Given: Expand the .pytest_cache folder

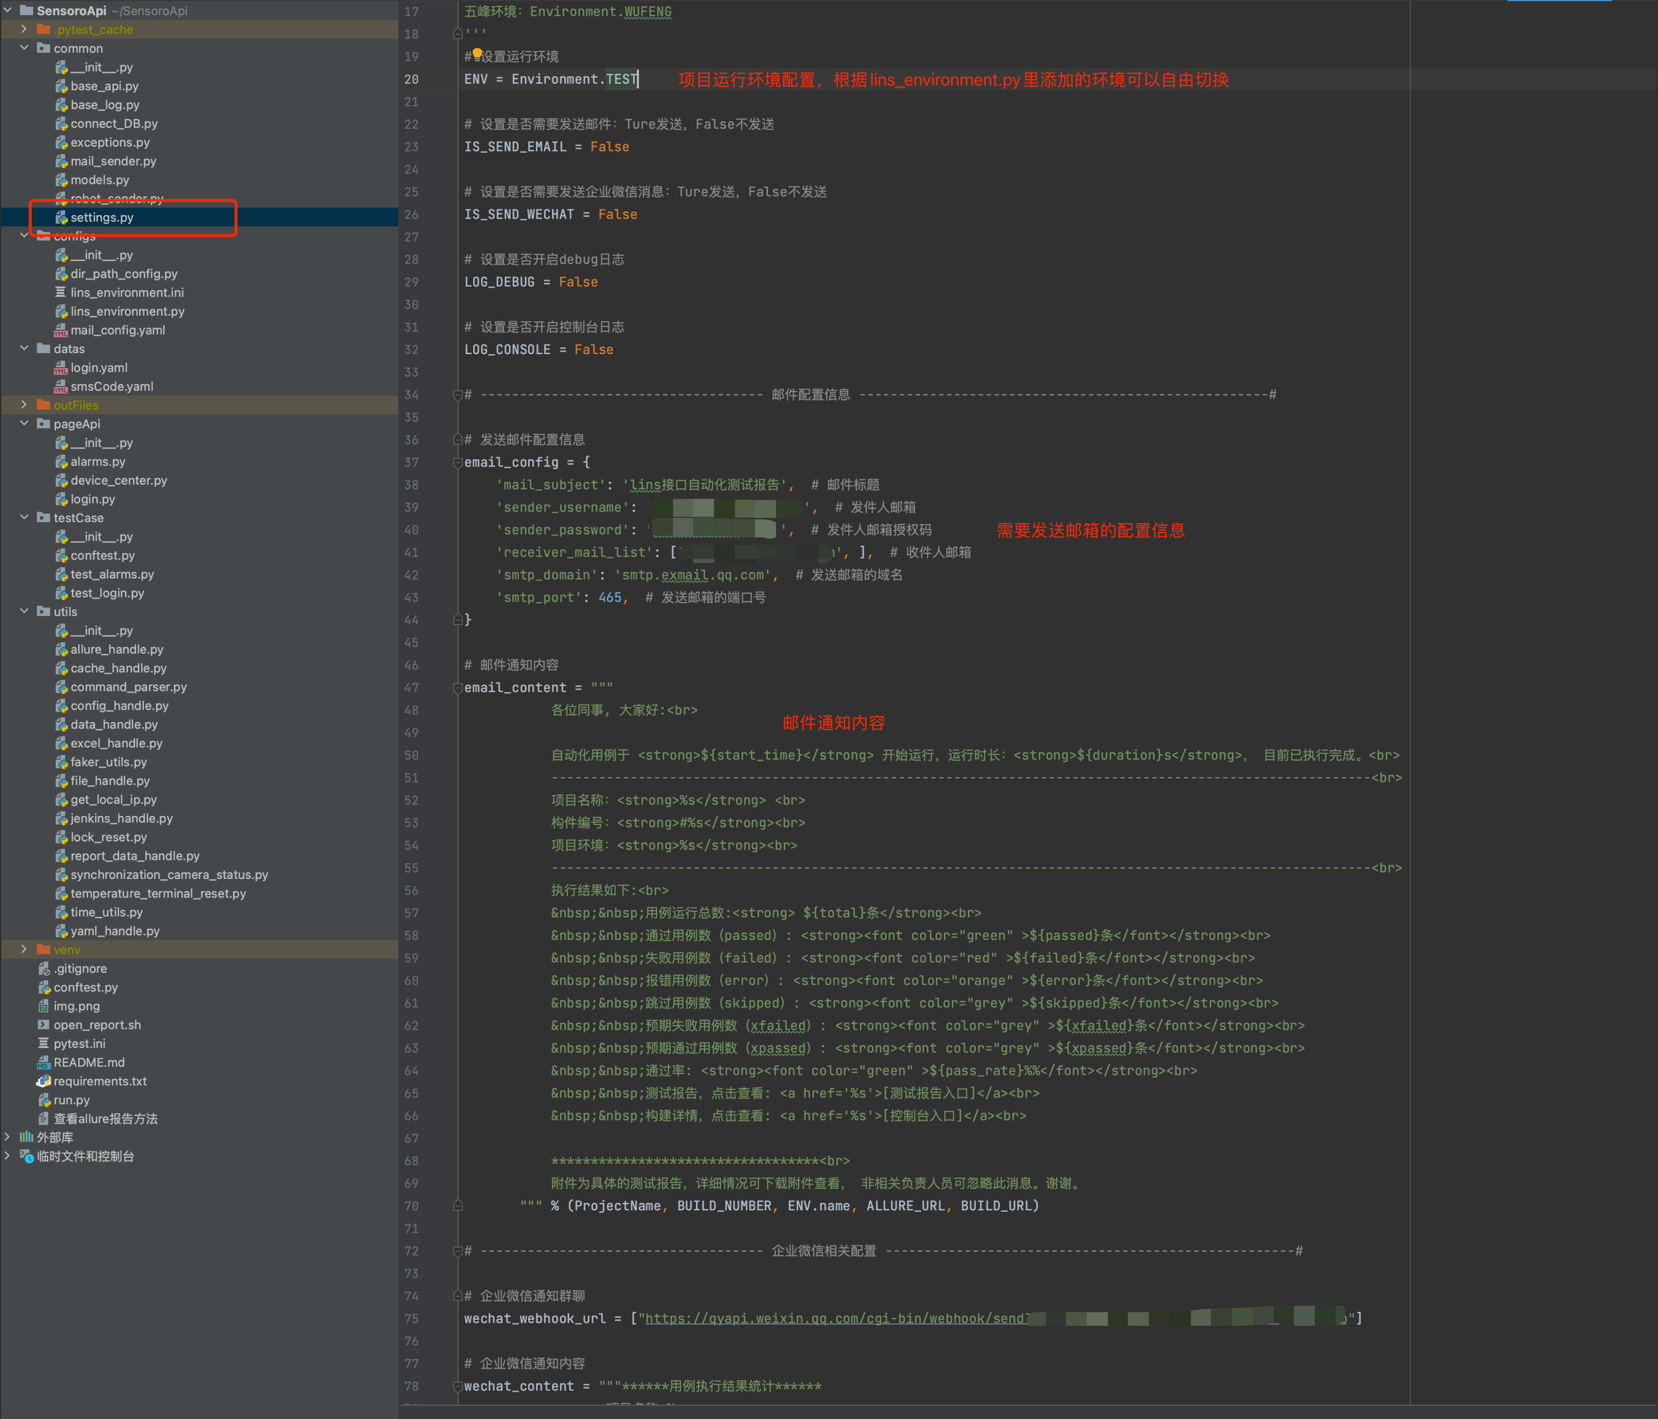Looking at the screenshot, I should pos(24,30).
